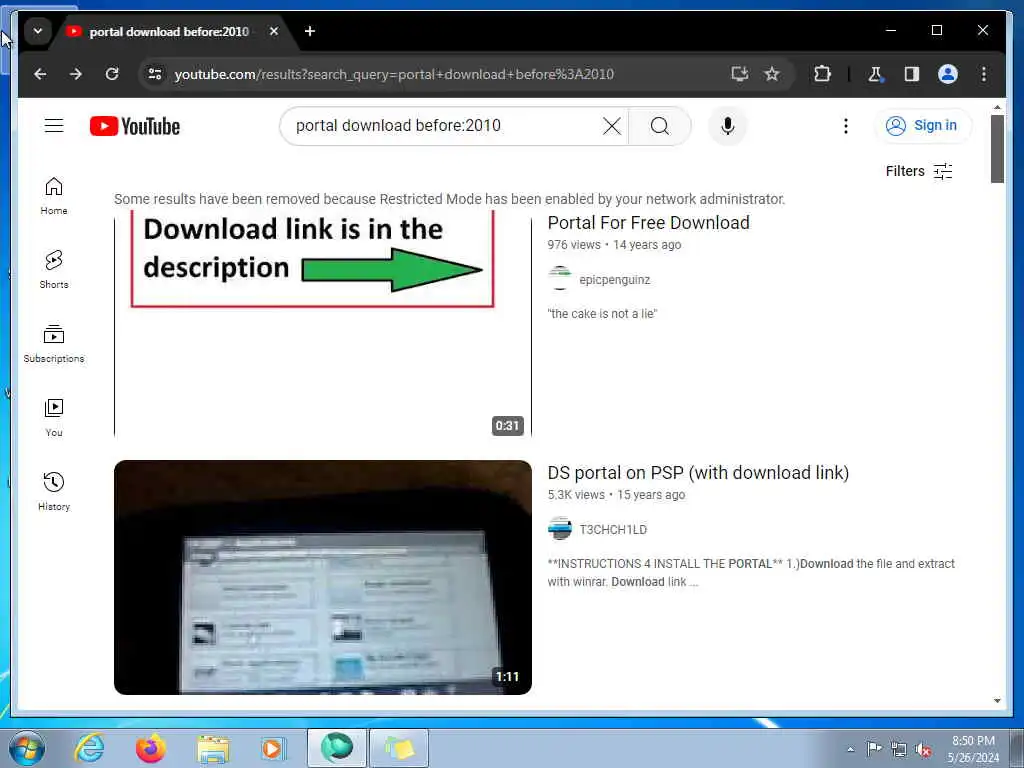Open the Chrome Labs flask icon
This screenshot has width=1024, height=768.
point(875,74)
